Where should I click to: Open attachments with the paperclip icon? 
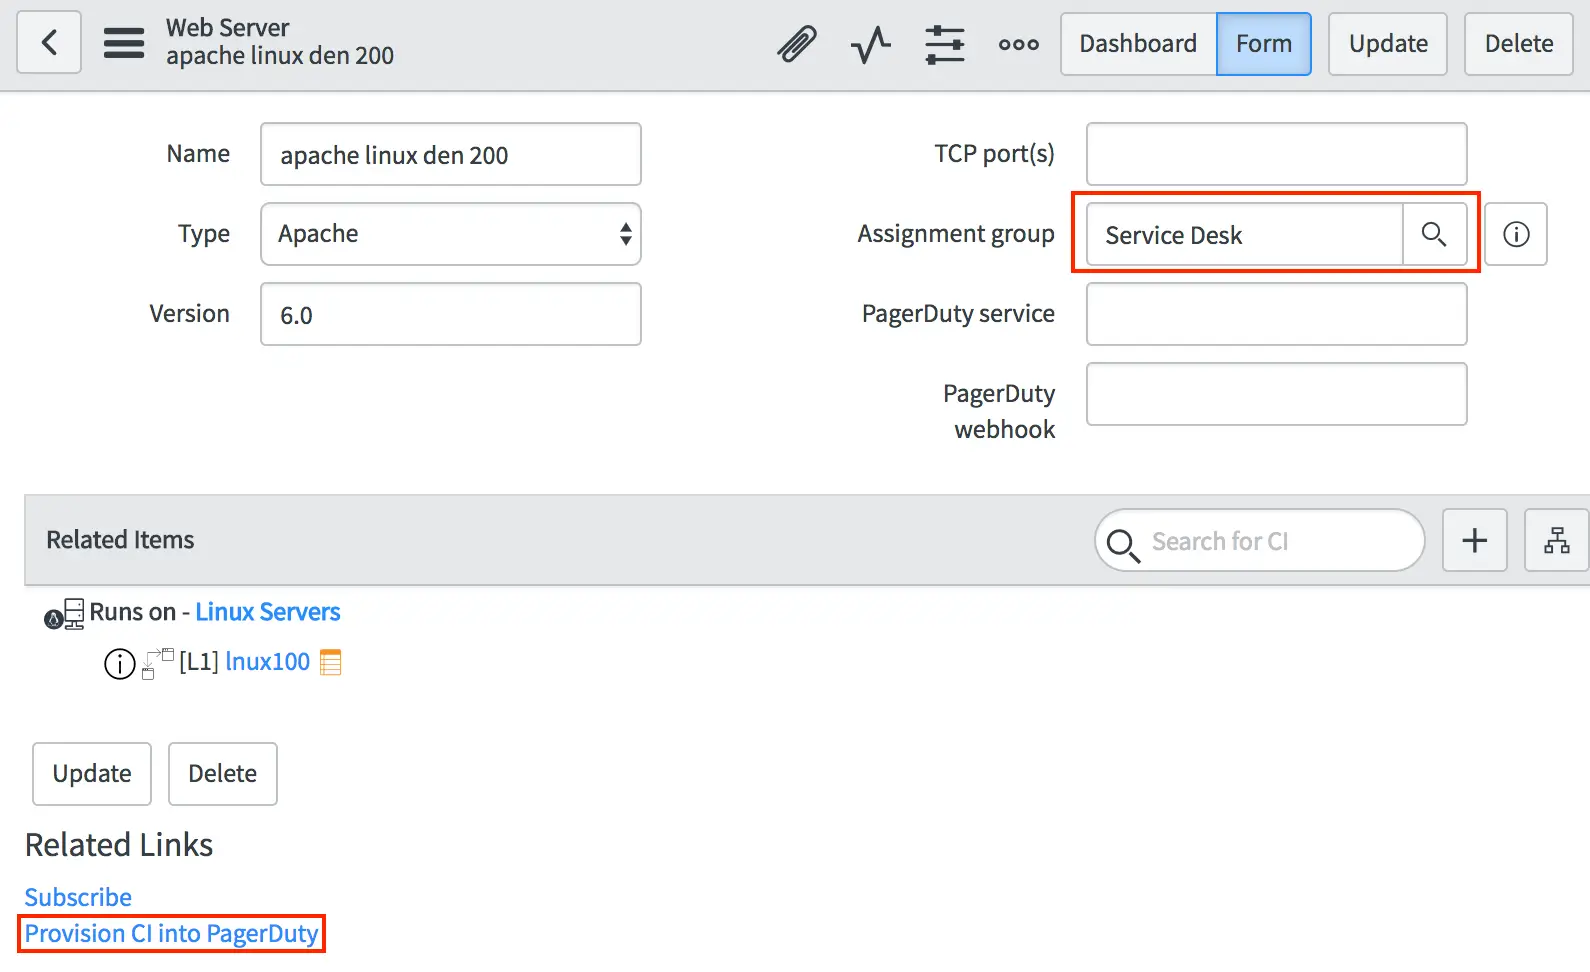[797, 44]
